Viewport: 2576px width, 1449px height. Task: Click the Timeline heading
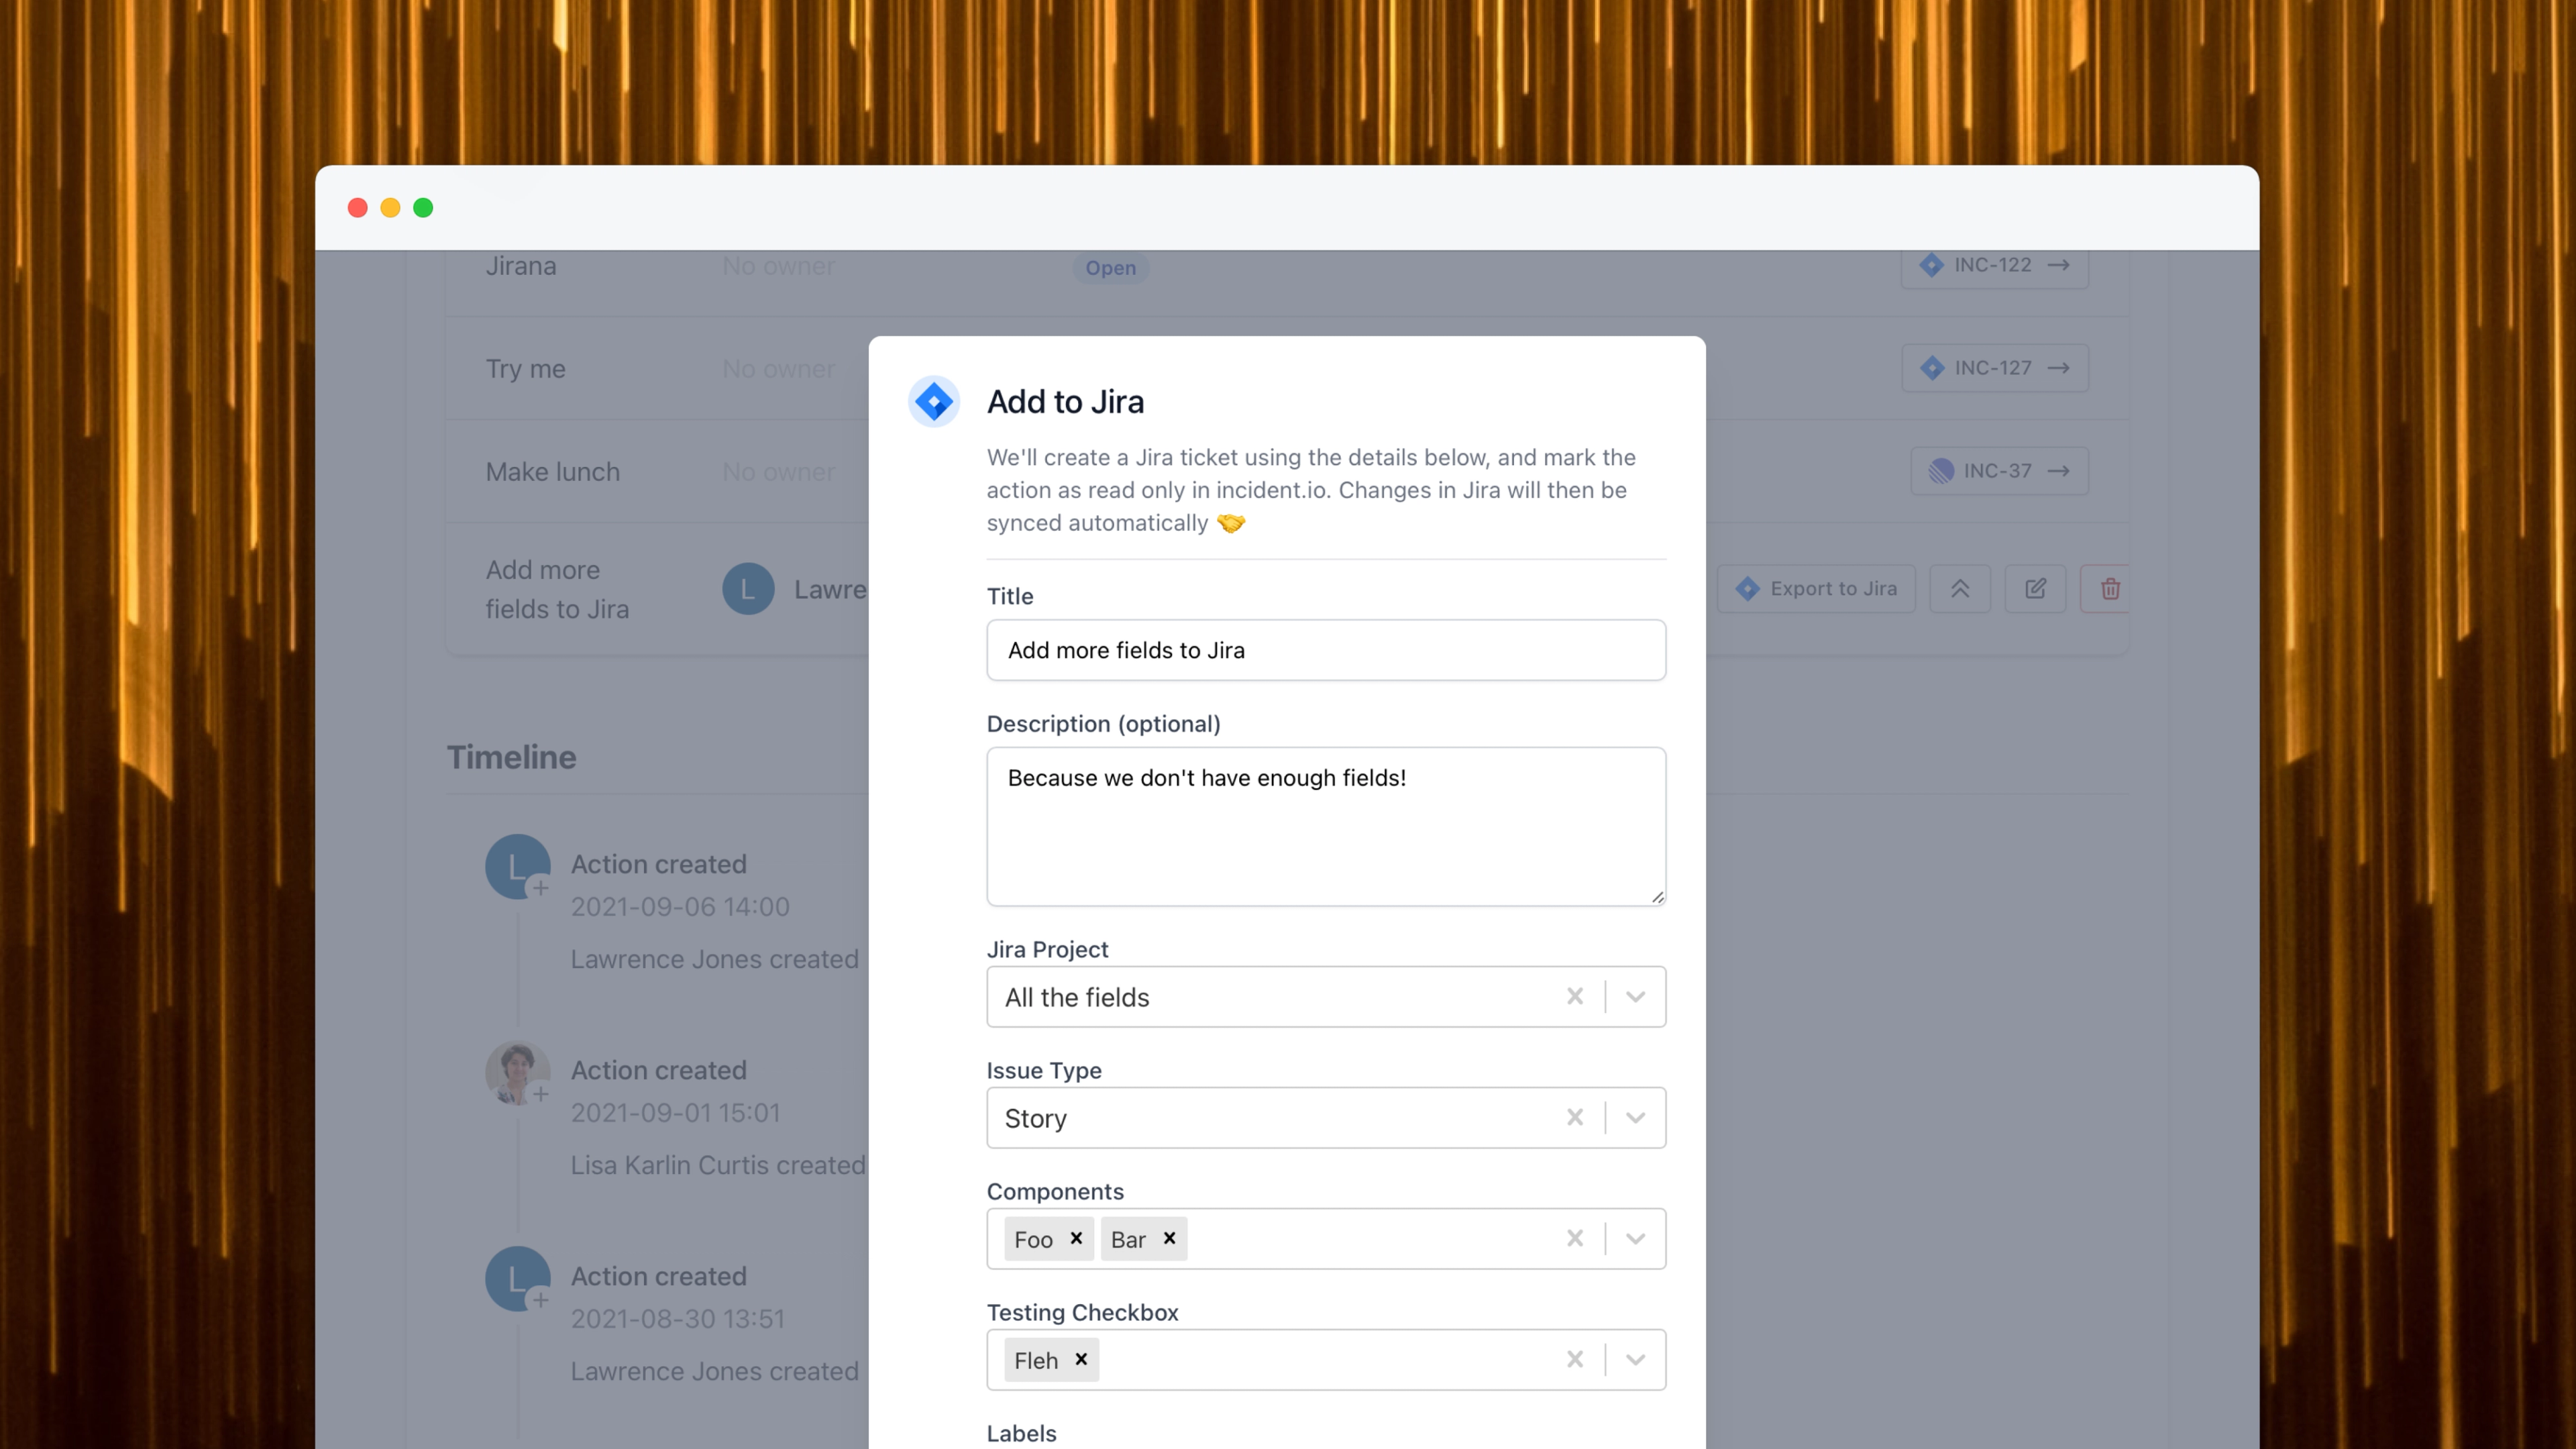tap(511, 758)
